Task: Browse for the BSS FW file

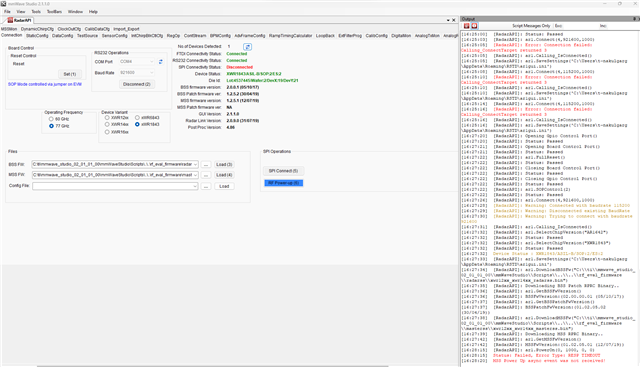Action: 206,165
